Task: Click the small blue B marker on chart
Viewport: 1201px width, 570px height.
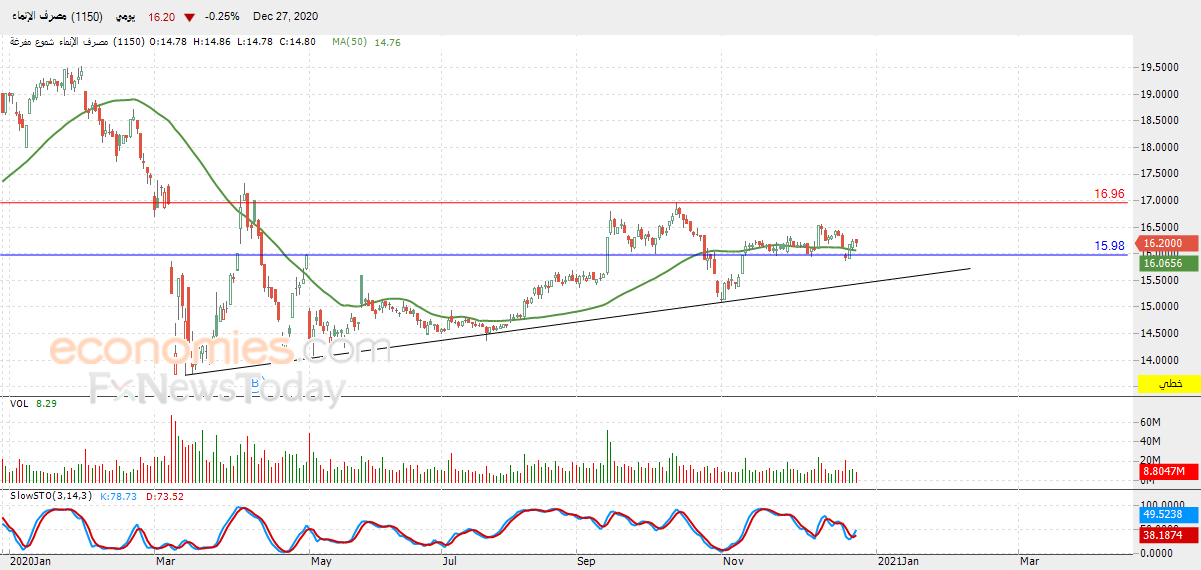Action: click(x=254, y=384)
